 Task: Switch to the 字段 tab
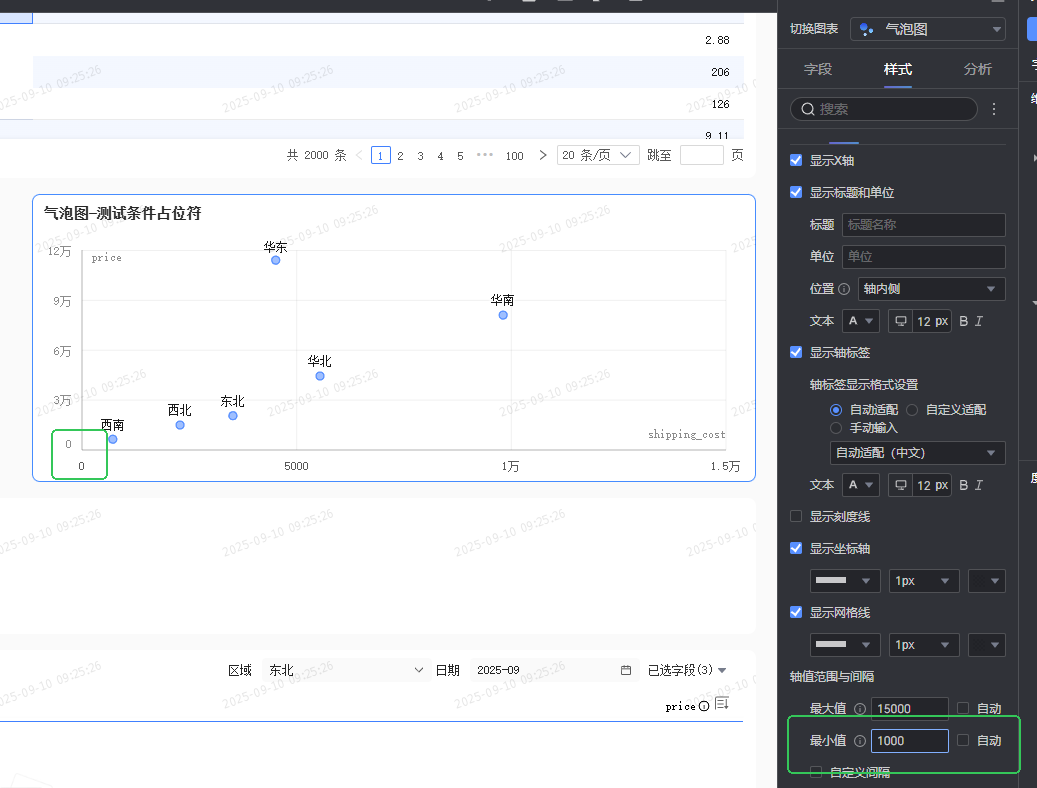click(818, 69)
